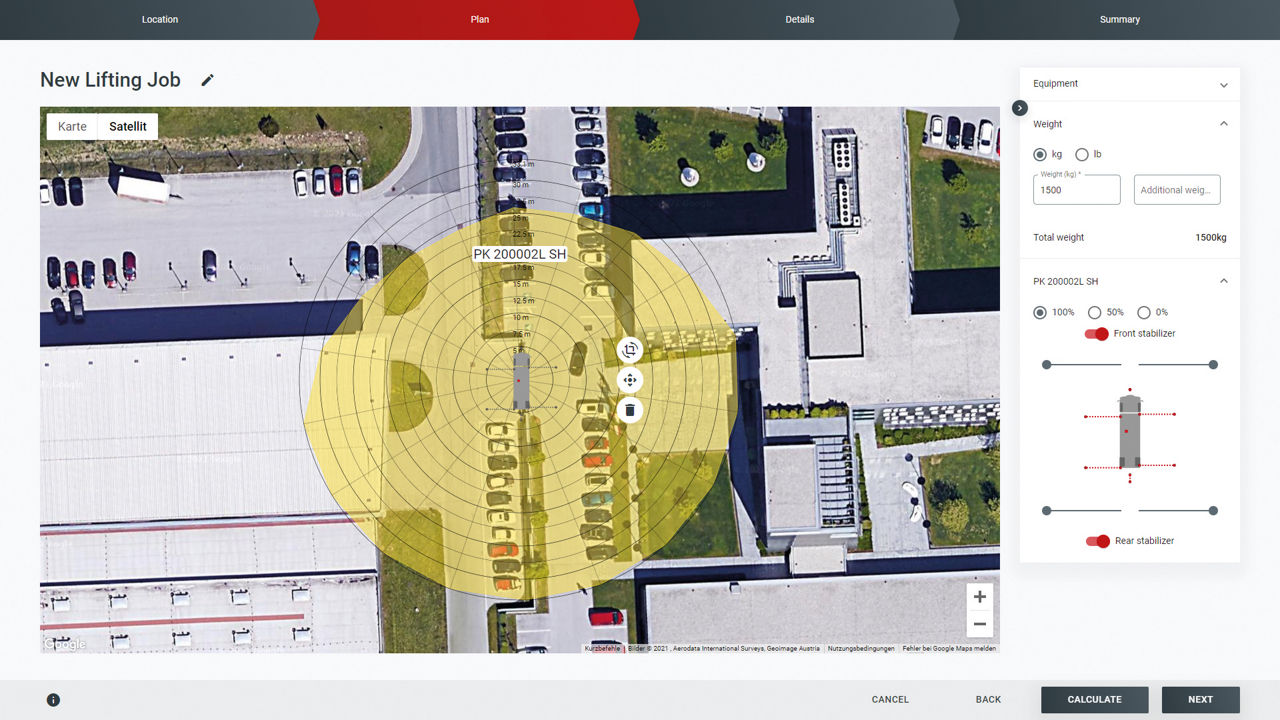Switch map to Karte view
The height and width of the screenshot is (720, 1280).
tap(72, 127)
